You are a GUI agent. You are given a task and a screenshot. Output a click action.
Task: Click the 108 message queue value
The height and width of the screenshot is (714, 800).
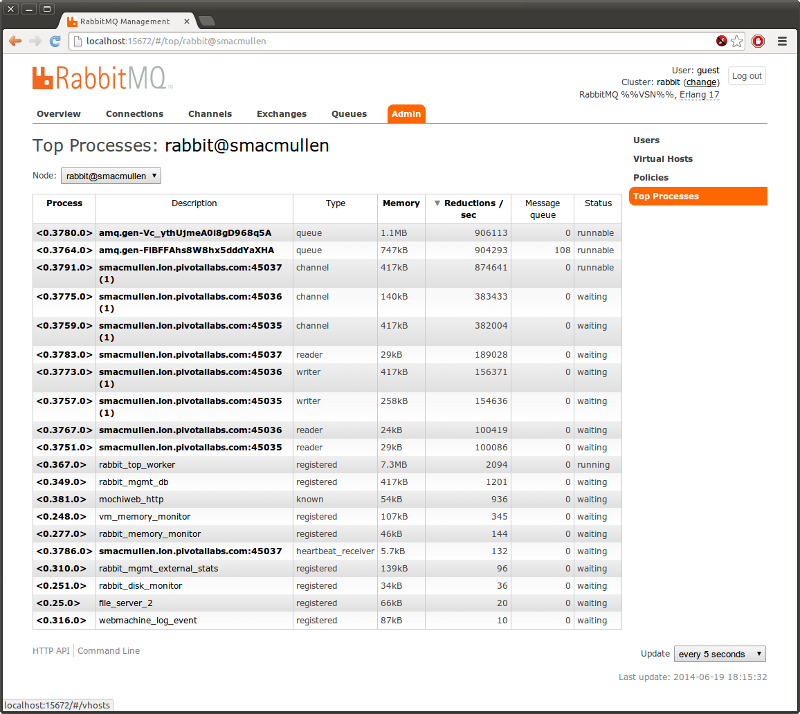562,250
